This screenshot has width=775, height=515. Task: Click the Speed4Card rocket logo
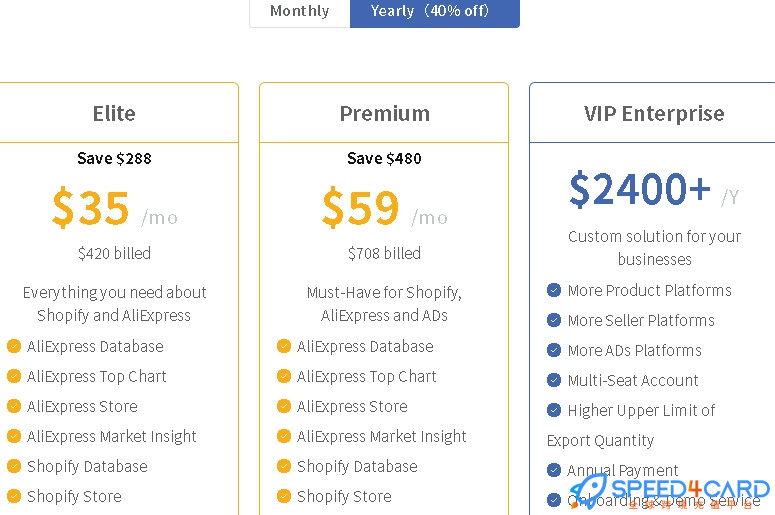tap(589, 490)
